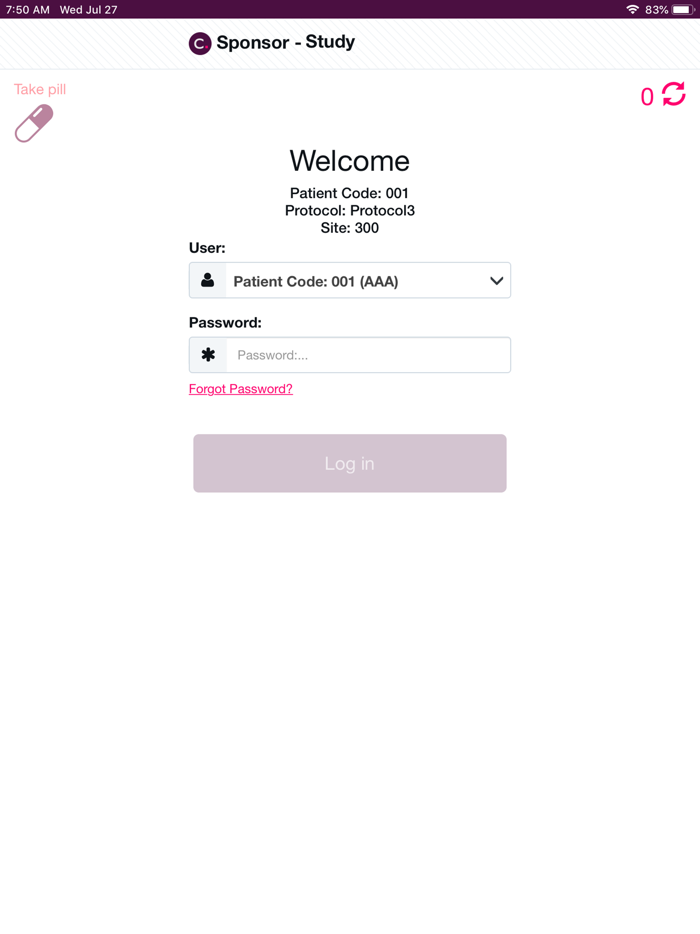Click the Log in button
Screen dimensions: 700x934
pos(350,463)
